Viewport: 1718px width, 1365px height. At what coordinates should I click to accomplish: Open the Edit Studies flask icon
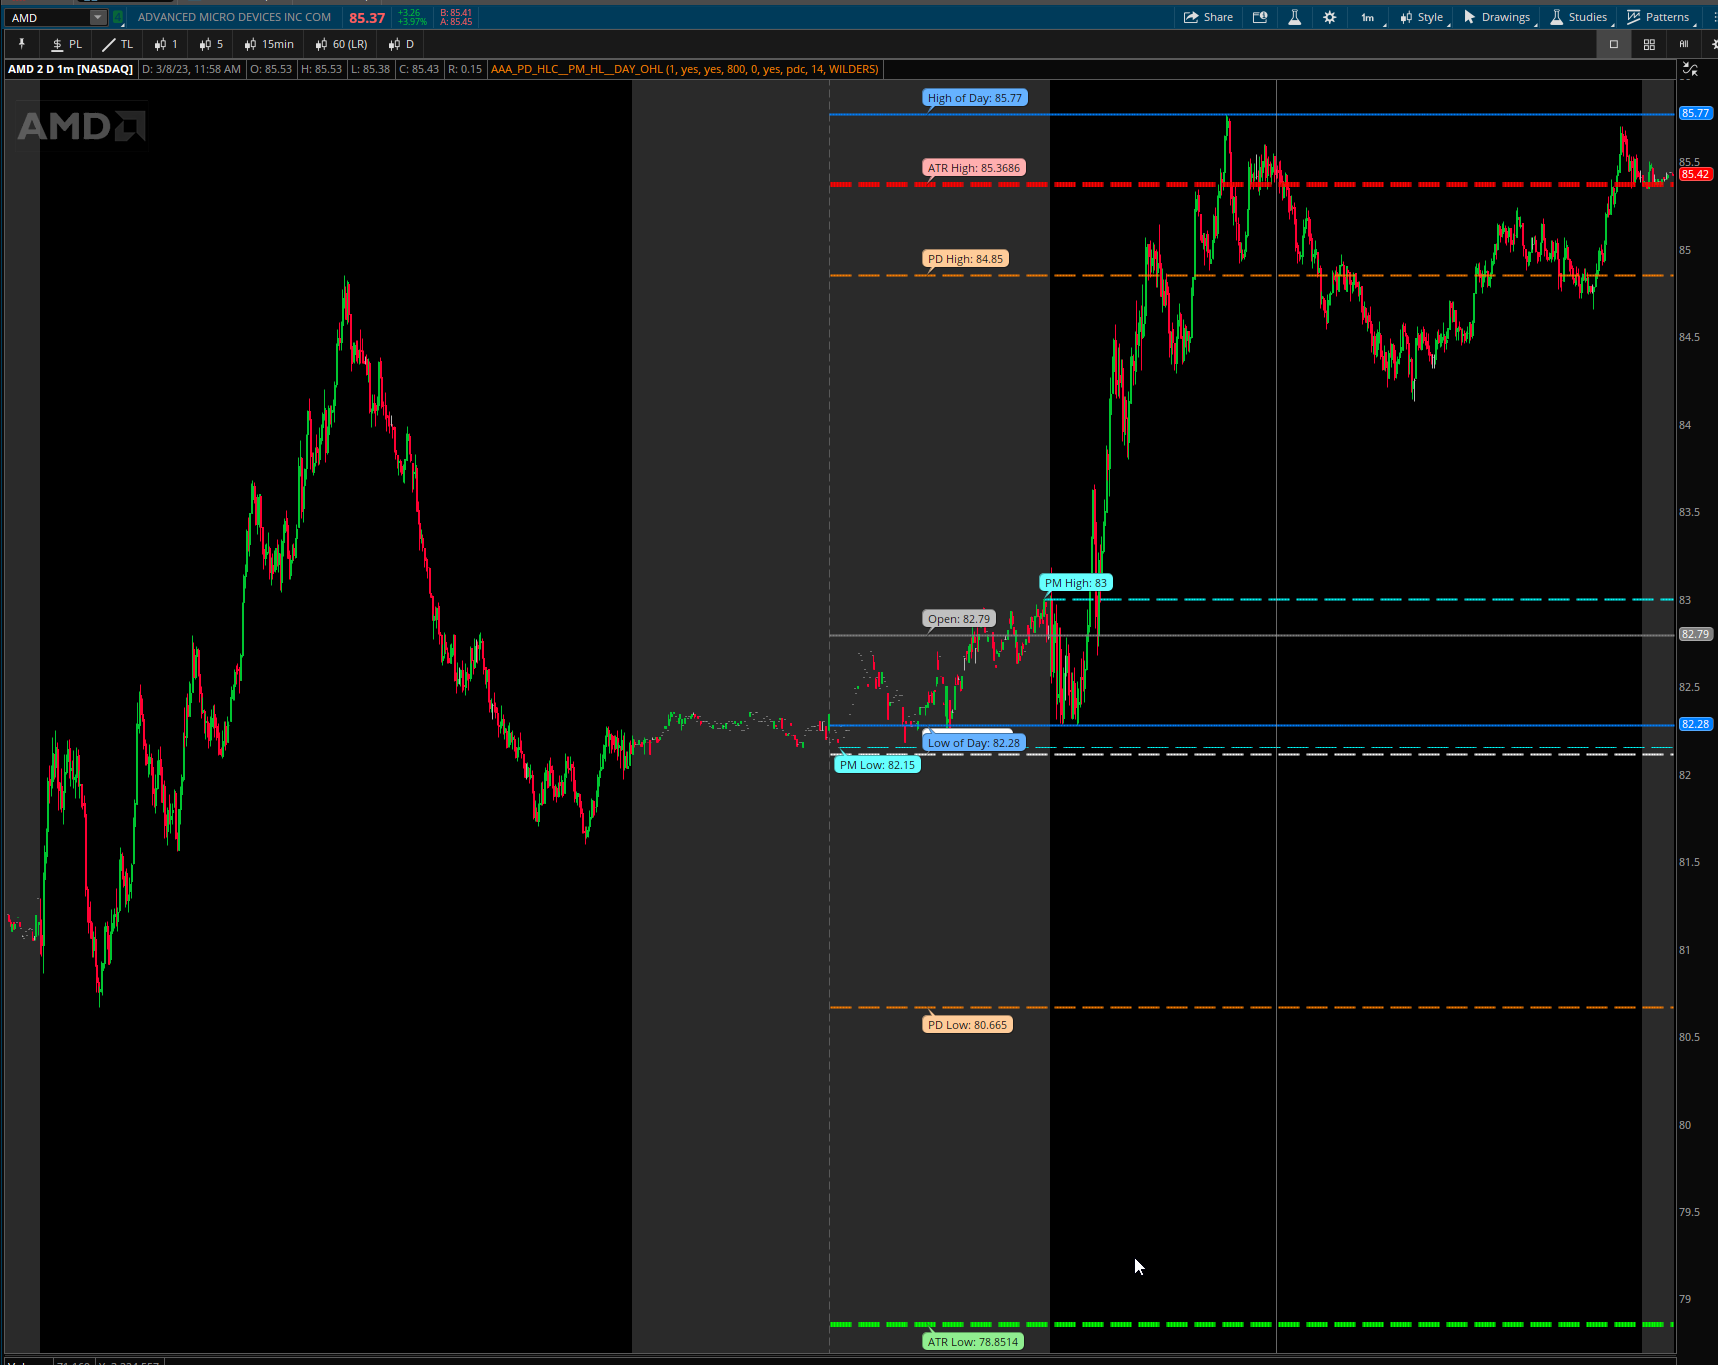1294,17
